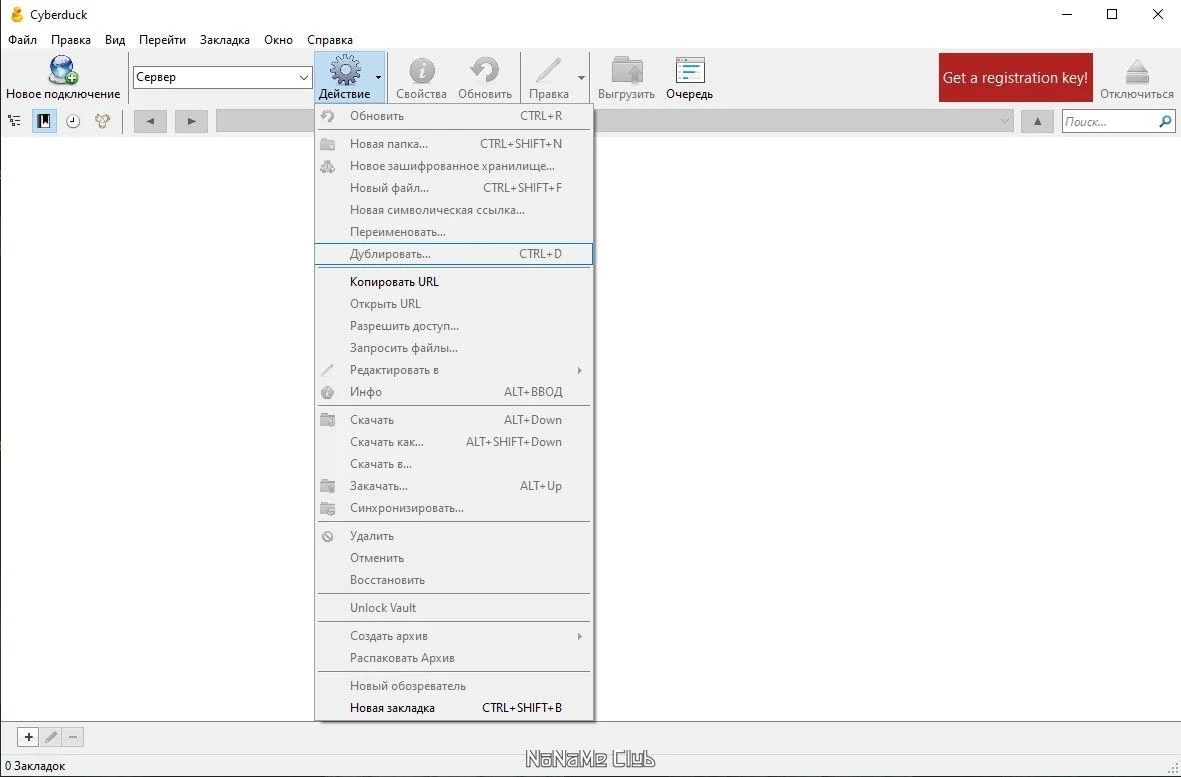The width and height of the screenshot is (1181, 777).
Task: Open the Закладка menu
Action: pyautogui.click(x=224, y=40)
